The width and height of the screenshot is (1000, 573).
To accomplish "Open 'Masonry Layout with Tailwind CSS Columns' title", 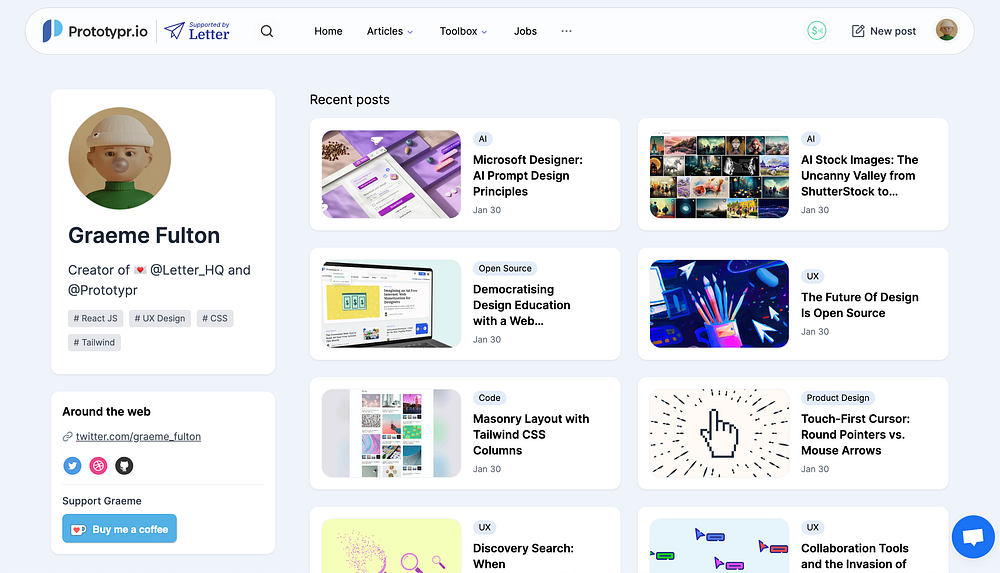I will 531,435.
